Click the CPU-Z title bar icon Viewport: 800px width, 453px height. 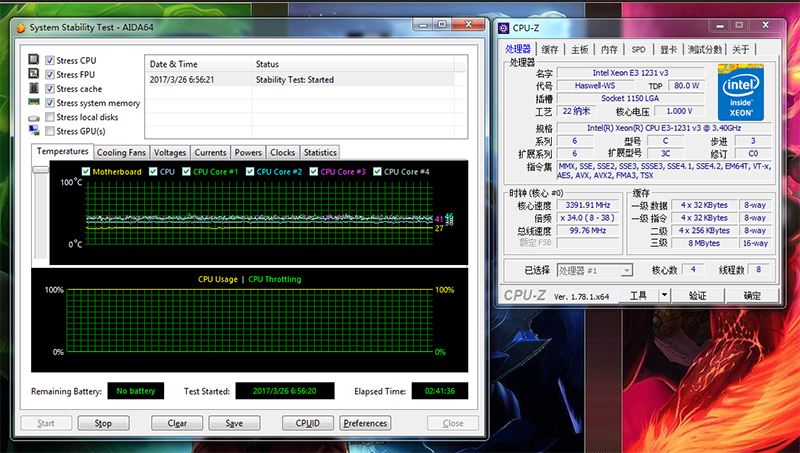[504, 28]
